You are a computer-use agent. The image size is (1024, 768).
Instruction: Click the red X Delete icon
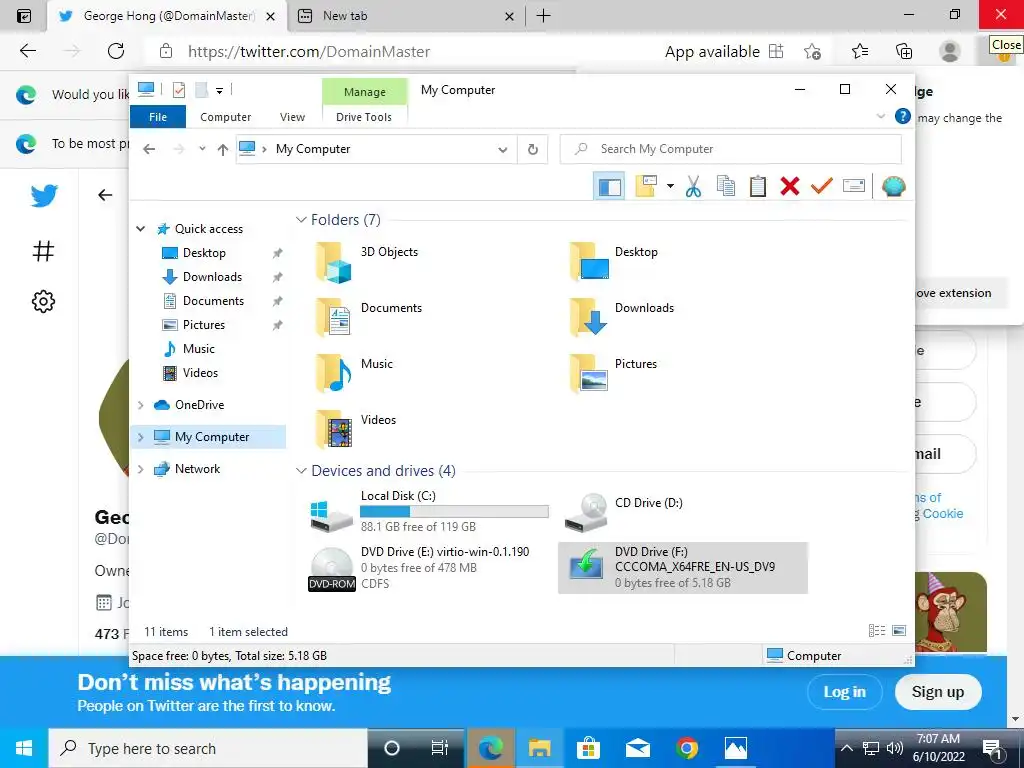(x=790, y=187)
